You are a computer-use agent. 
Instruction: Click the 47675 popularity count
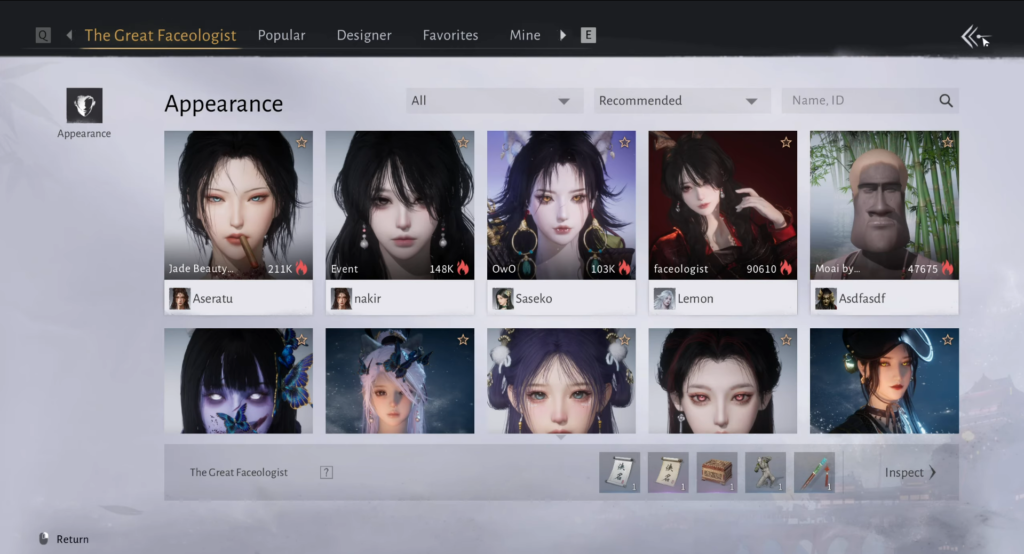[923, 269]
